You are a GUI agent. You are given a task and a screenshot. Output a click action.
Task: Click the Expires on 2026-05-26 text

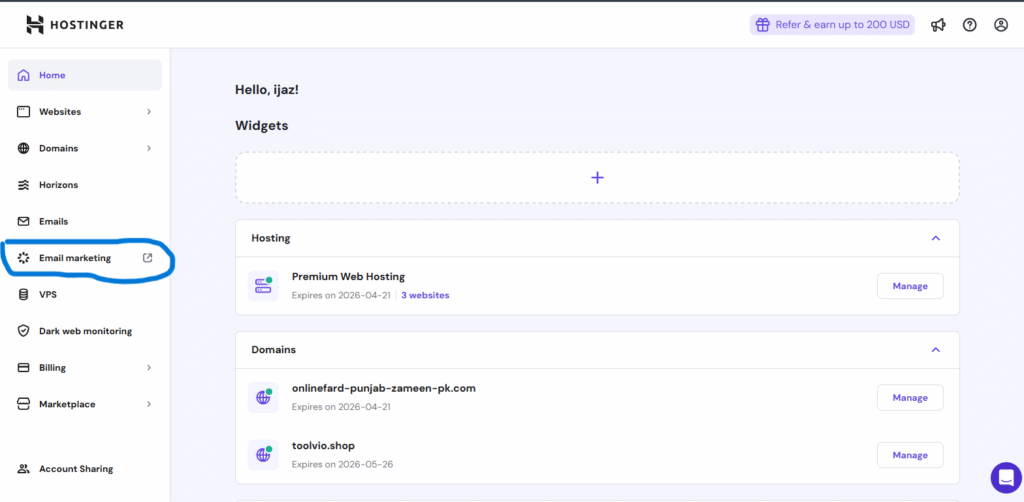(x=342, y=465)
